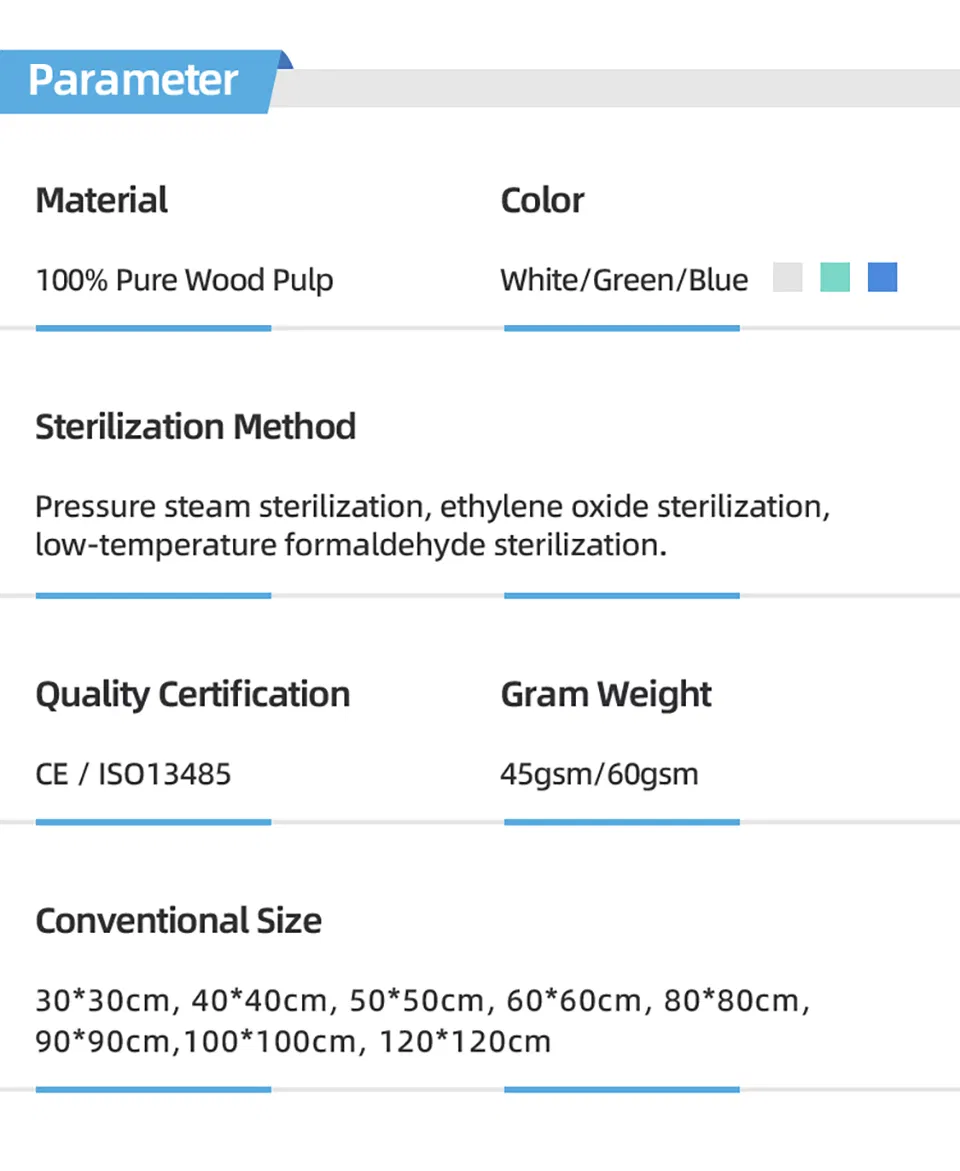Click the Pressure steam sterilization line
The image size is (960, 1171).
point(432,507)
